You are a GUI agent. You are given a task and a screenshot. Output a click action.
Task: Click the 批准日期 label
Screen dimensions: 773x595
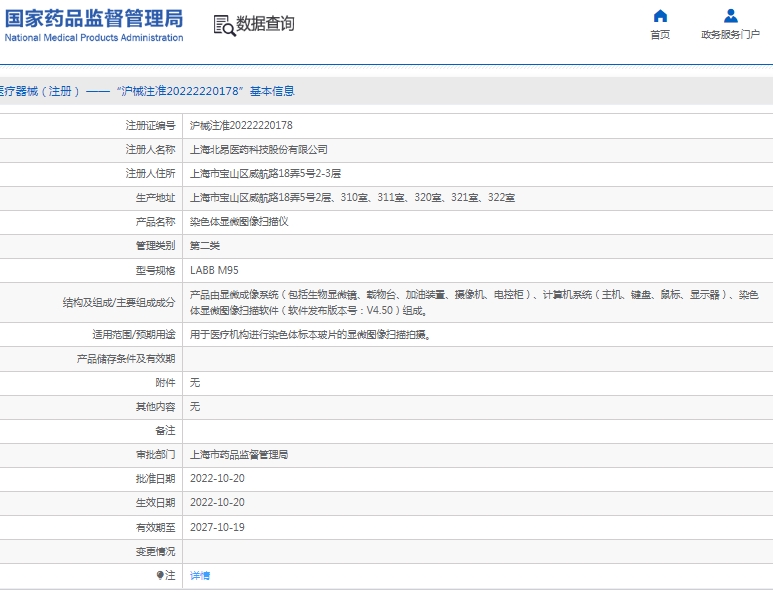point(155,478)
